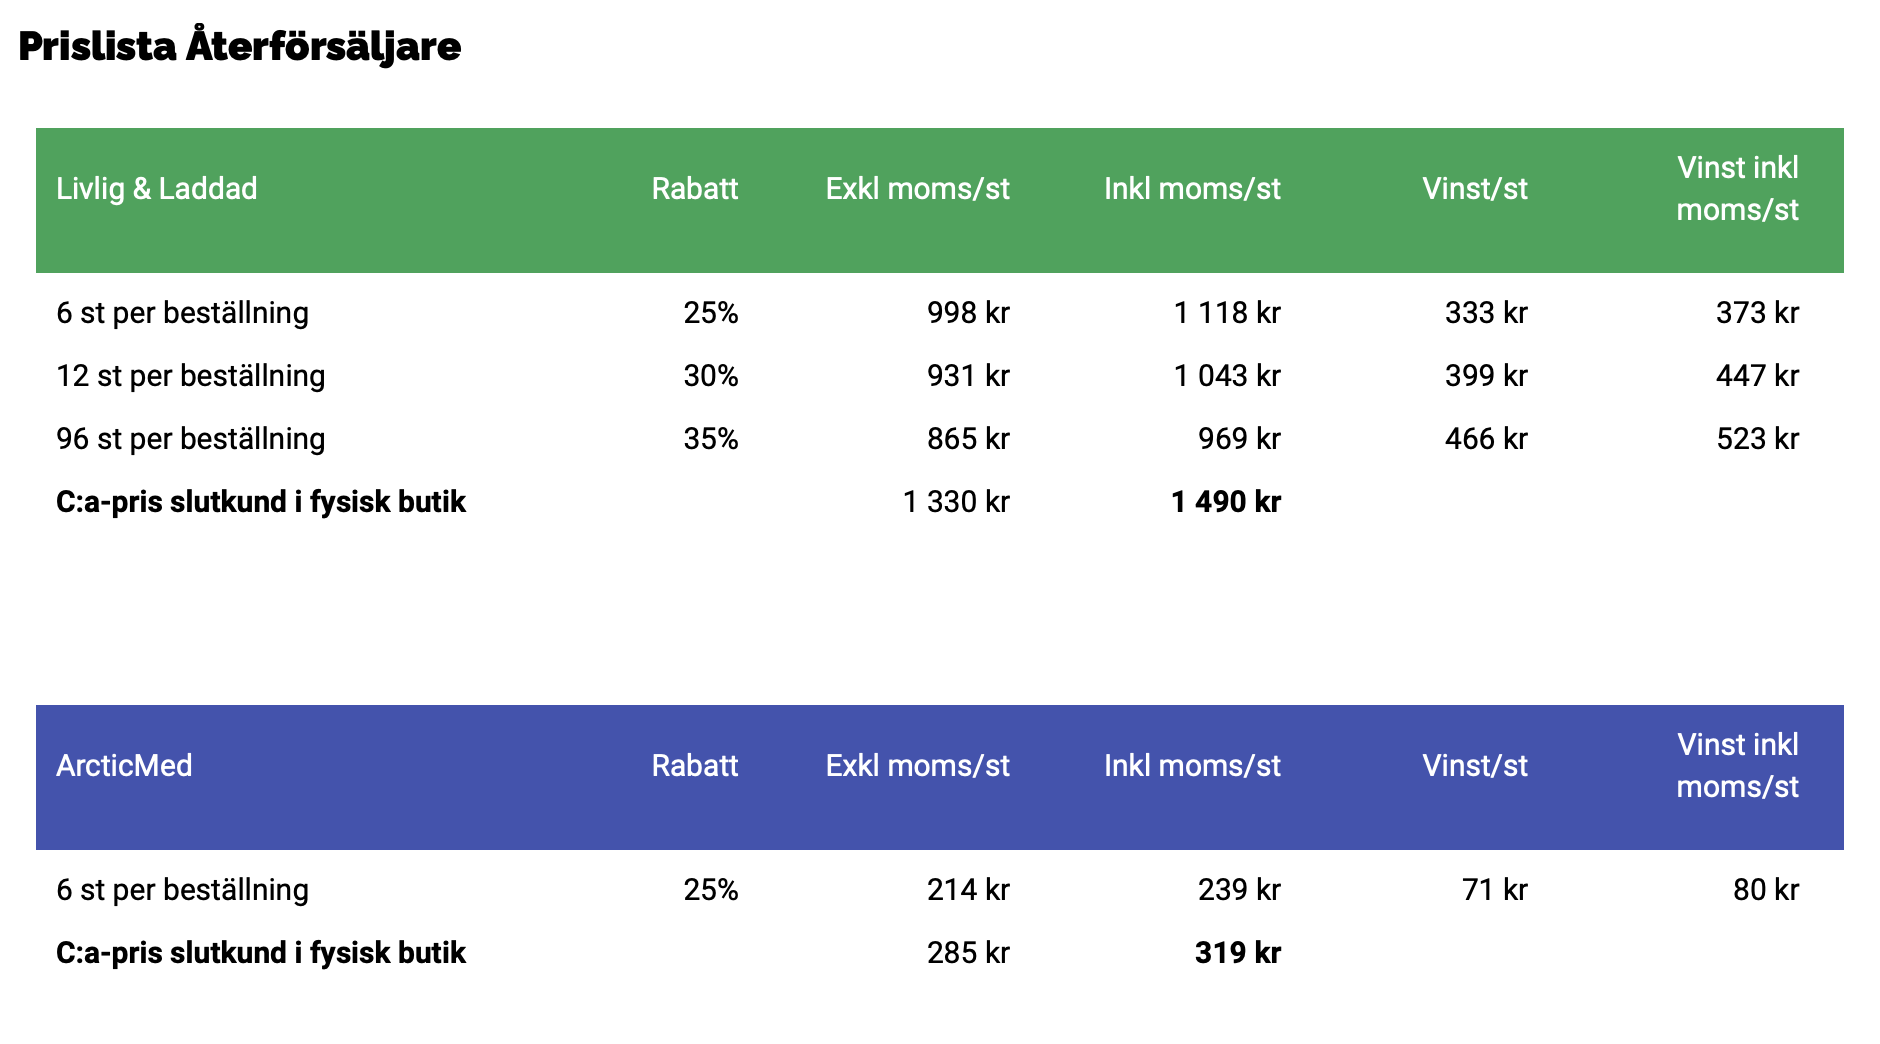Viewport: 1880px width, 1044px height.
Task: Select the 35% discount cell
Action: (711, 438)
